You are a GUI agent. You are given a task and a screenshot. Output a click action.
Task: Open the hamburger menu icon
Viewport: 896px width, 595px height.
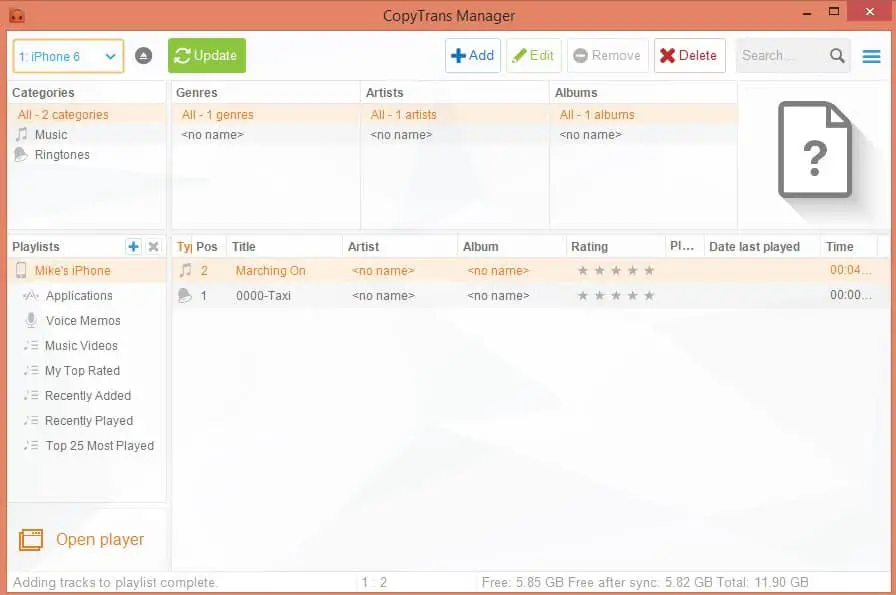pos(871,56)
